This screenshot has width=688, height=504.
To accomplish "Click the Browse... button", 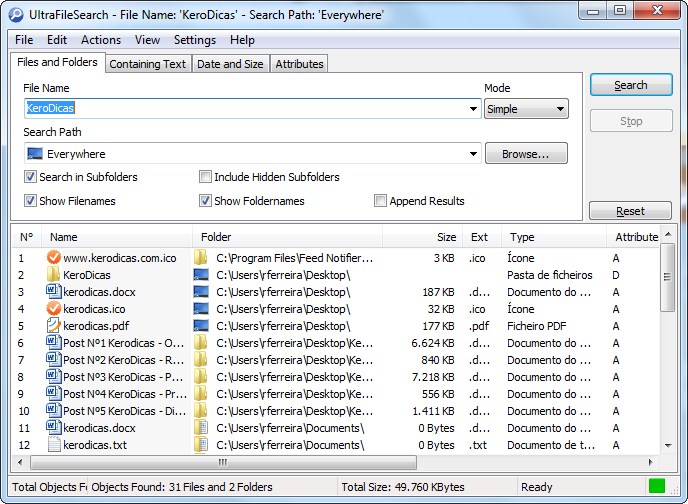I will coord(526,154).
